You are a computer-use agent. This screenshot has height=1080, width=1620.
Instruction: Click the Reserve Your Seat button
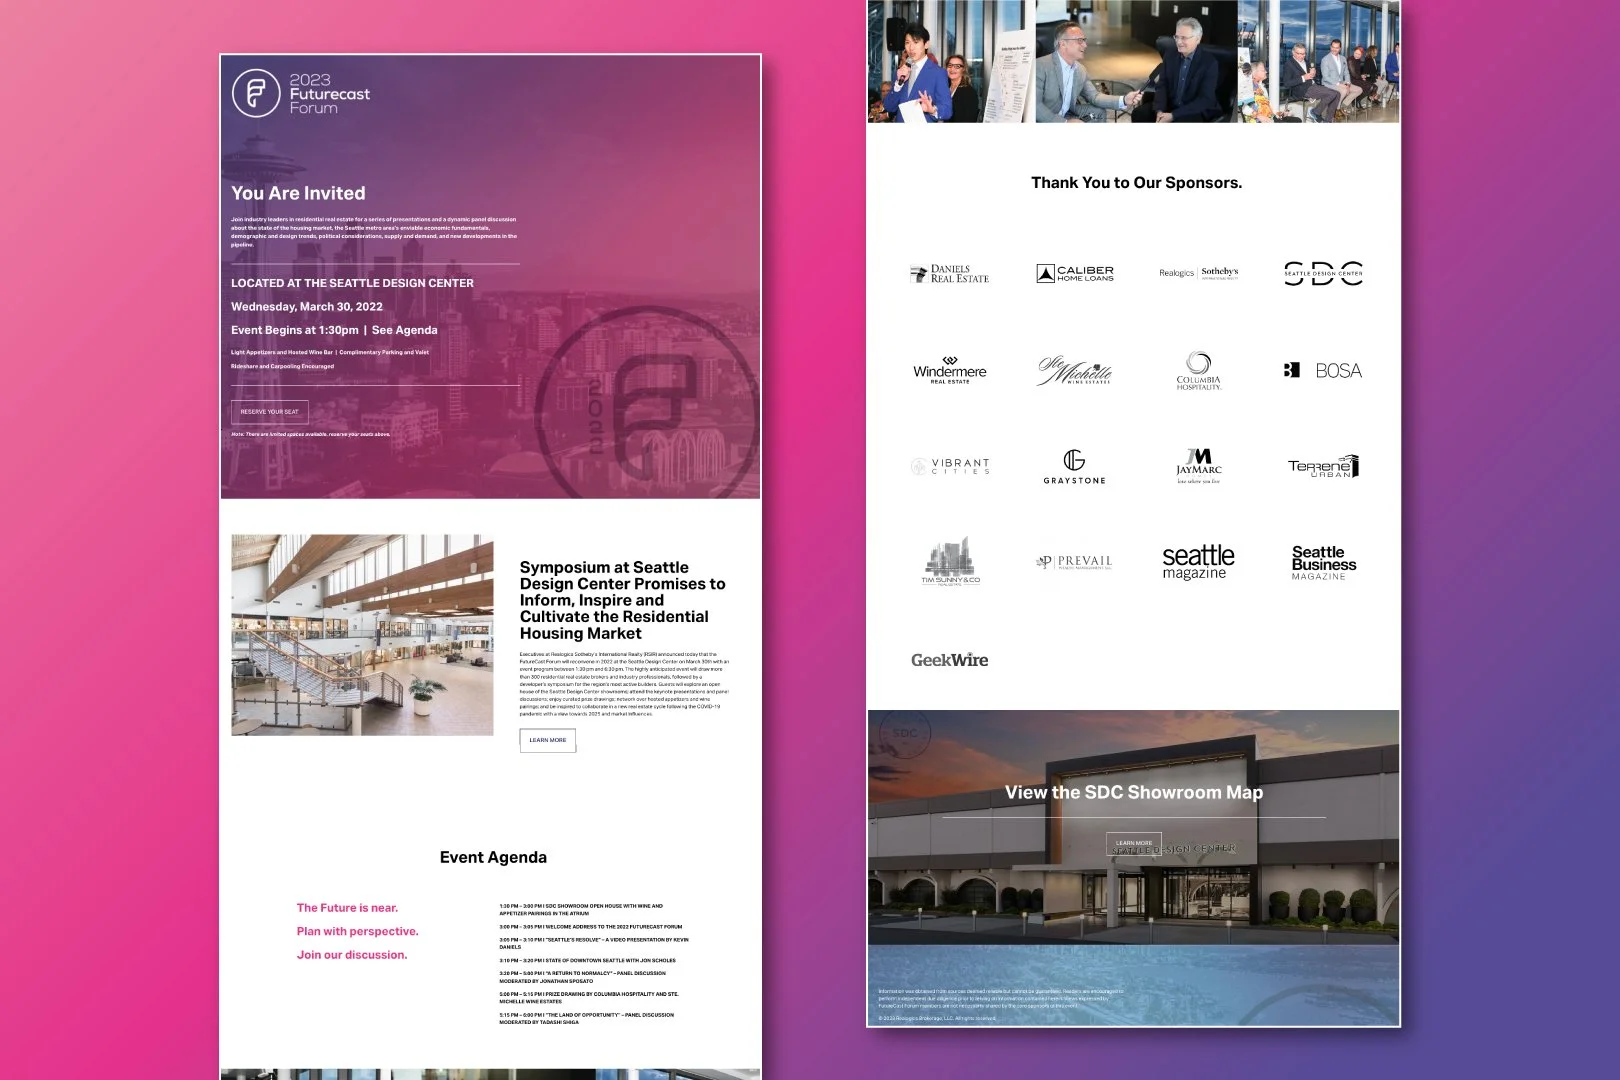point(270,412)
